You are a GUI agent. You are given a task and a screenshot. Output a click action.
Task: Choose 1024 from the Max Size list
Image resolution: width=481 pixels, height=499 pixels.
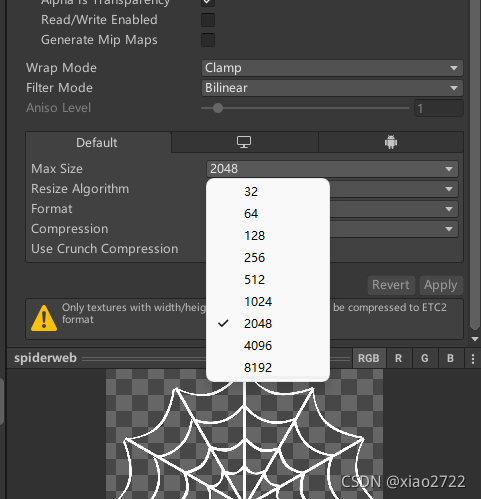tap(268, 302)
